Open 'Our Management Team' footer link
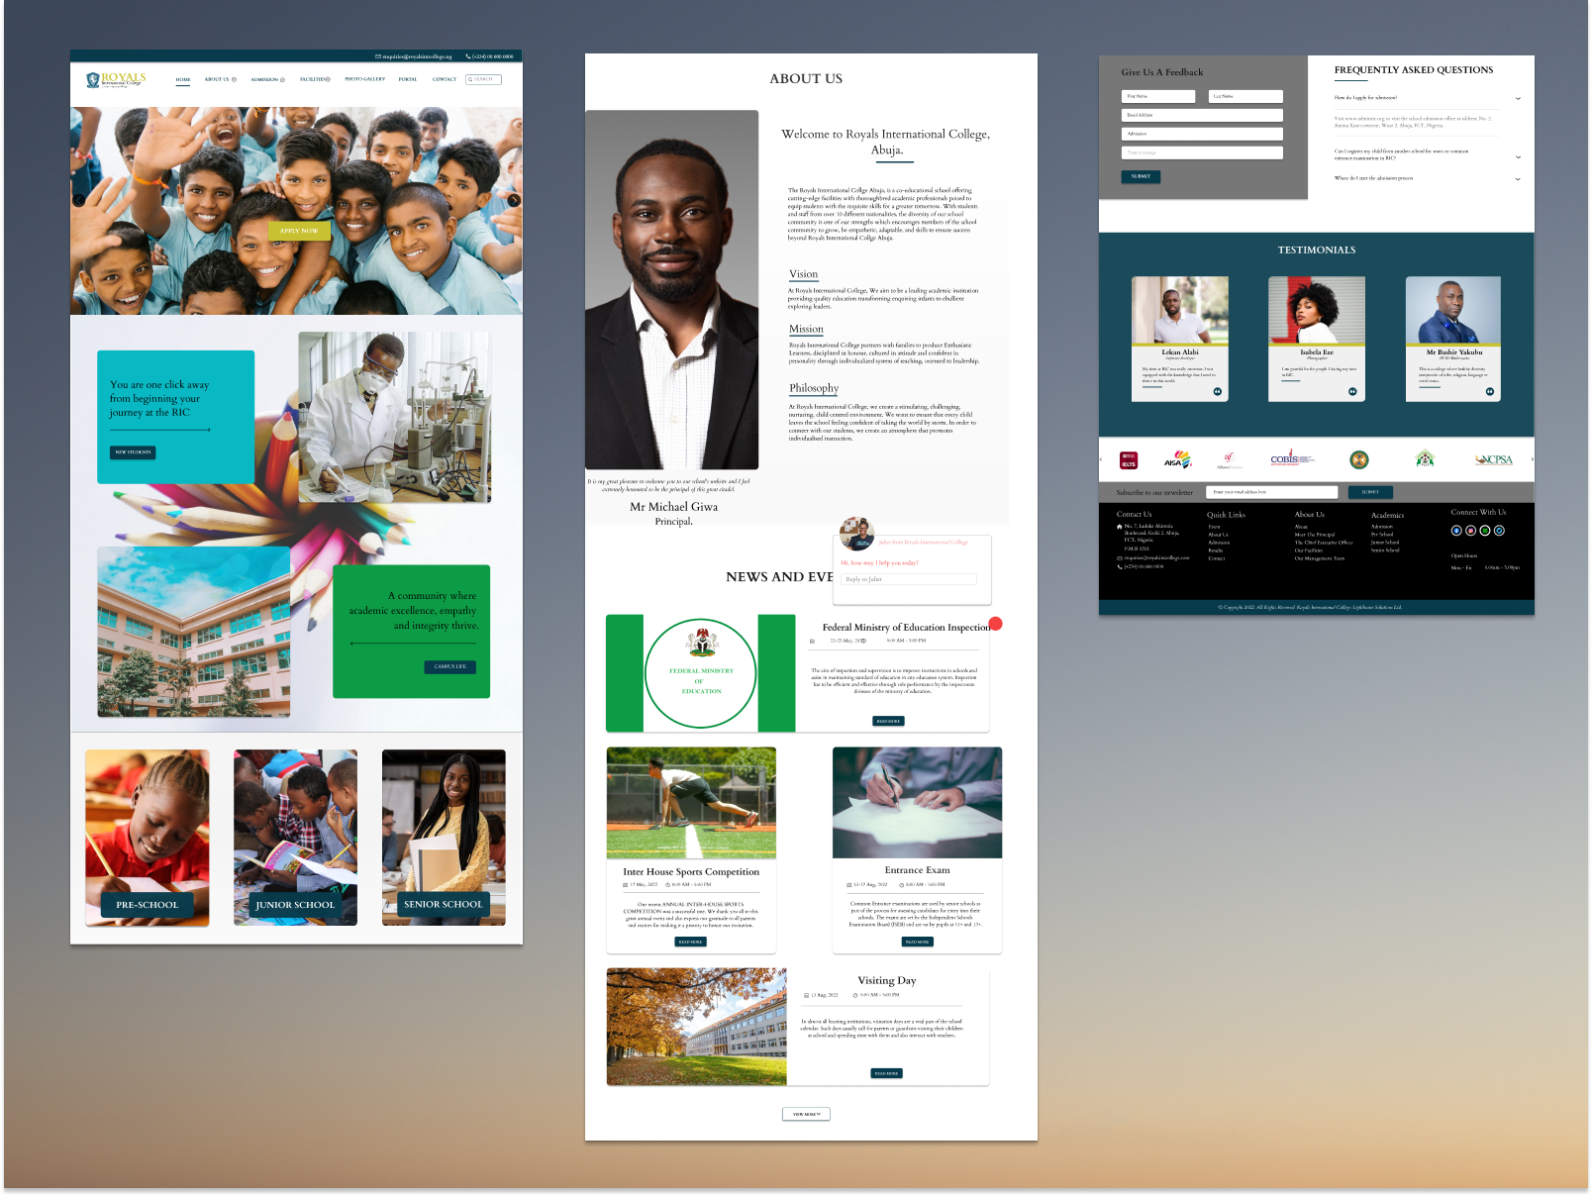Viewport: 1592px width, 1196px height. (1320, 559)
